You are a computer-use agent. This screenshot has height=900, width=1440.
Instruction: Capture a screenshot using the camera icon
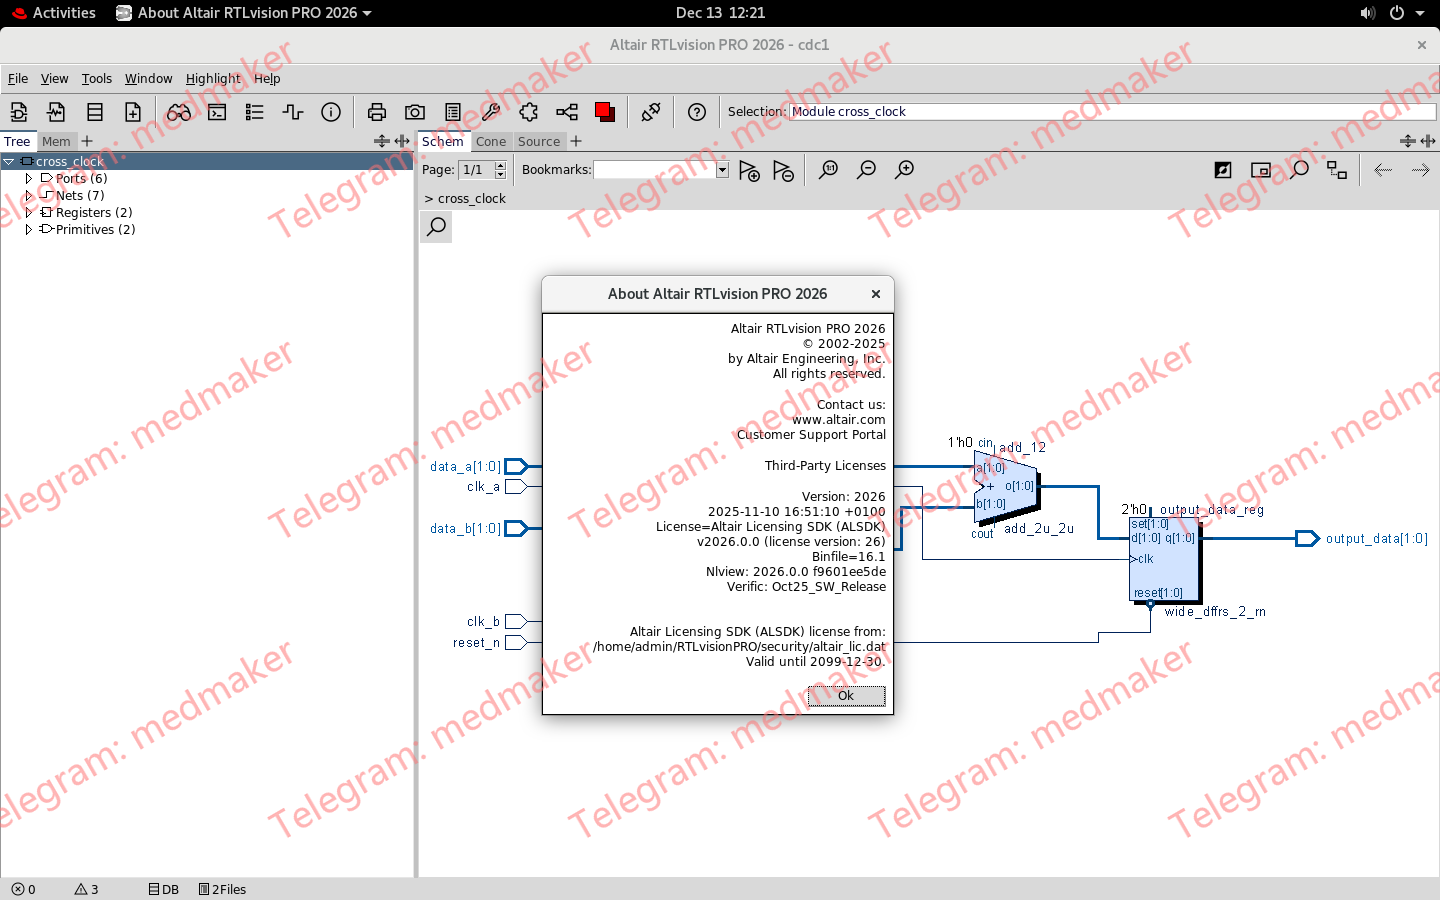tap(415, 112)
